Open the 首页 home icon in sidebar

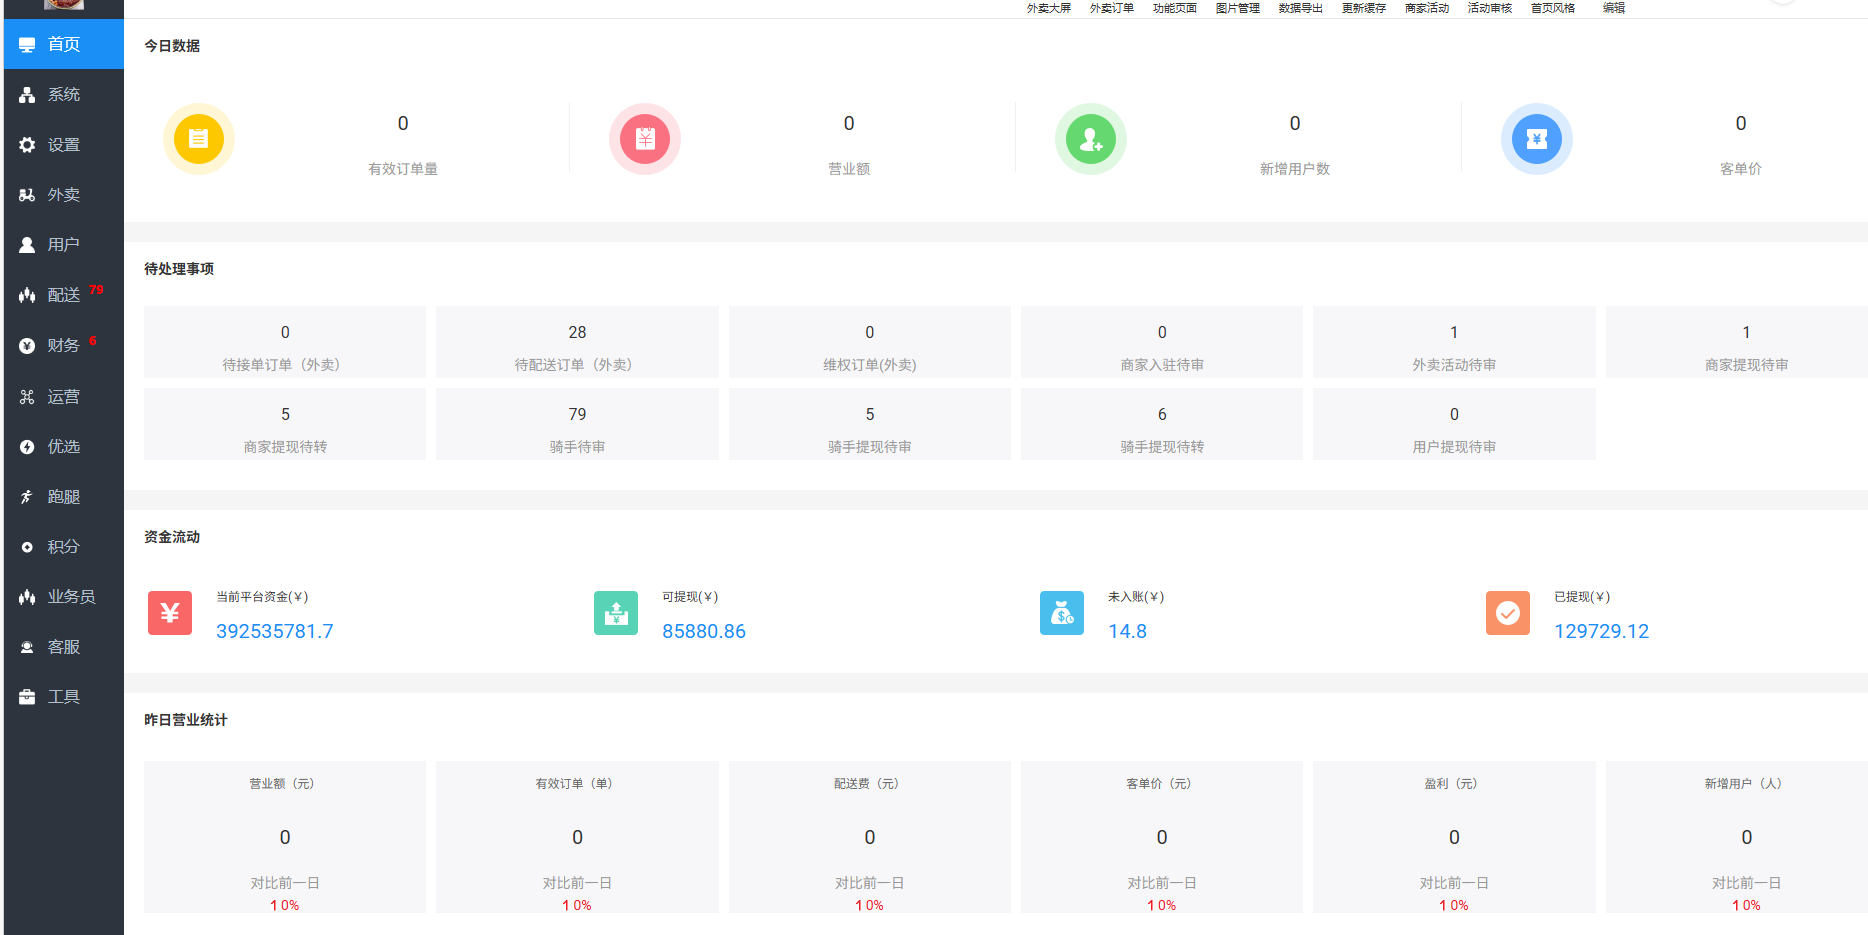(27, 45)
